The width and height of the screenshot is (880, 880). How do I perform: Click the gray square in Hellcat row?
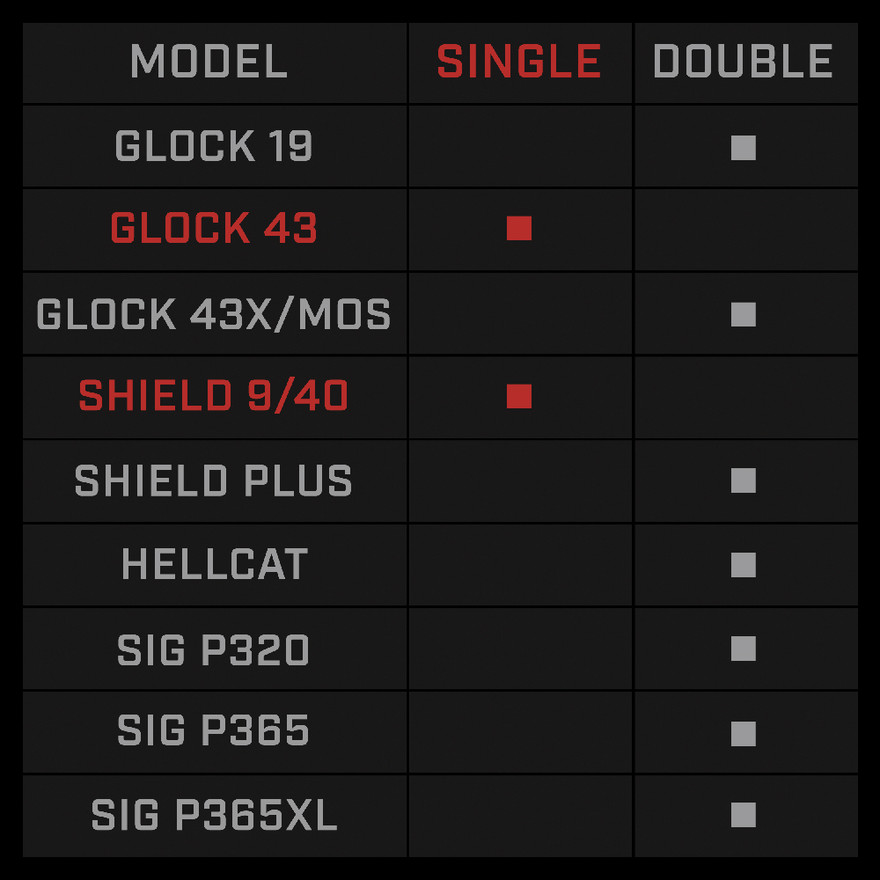pos(743,565)
